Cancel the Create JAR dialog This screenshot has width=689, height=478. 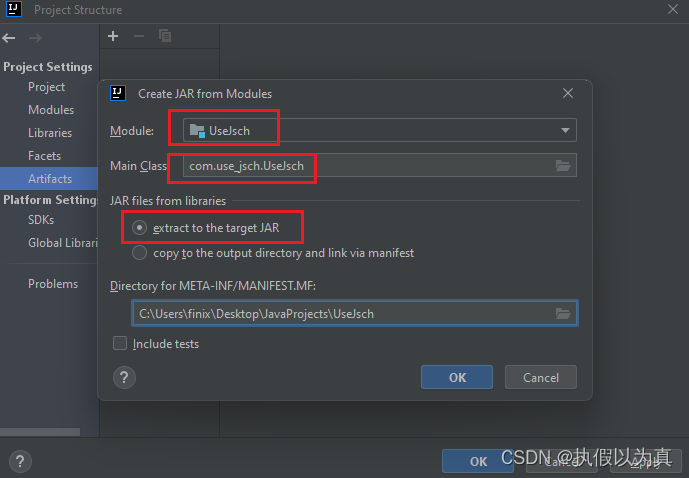tap(541, 377)
